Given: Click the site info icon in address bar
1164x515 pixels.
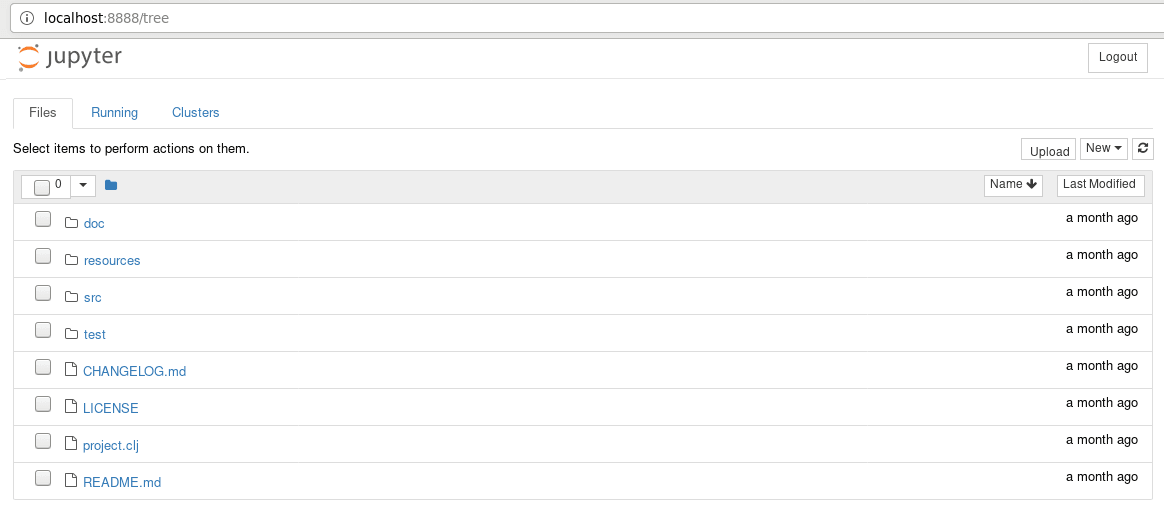Looking at the screenshot, I should 26,18.
